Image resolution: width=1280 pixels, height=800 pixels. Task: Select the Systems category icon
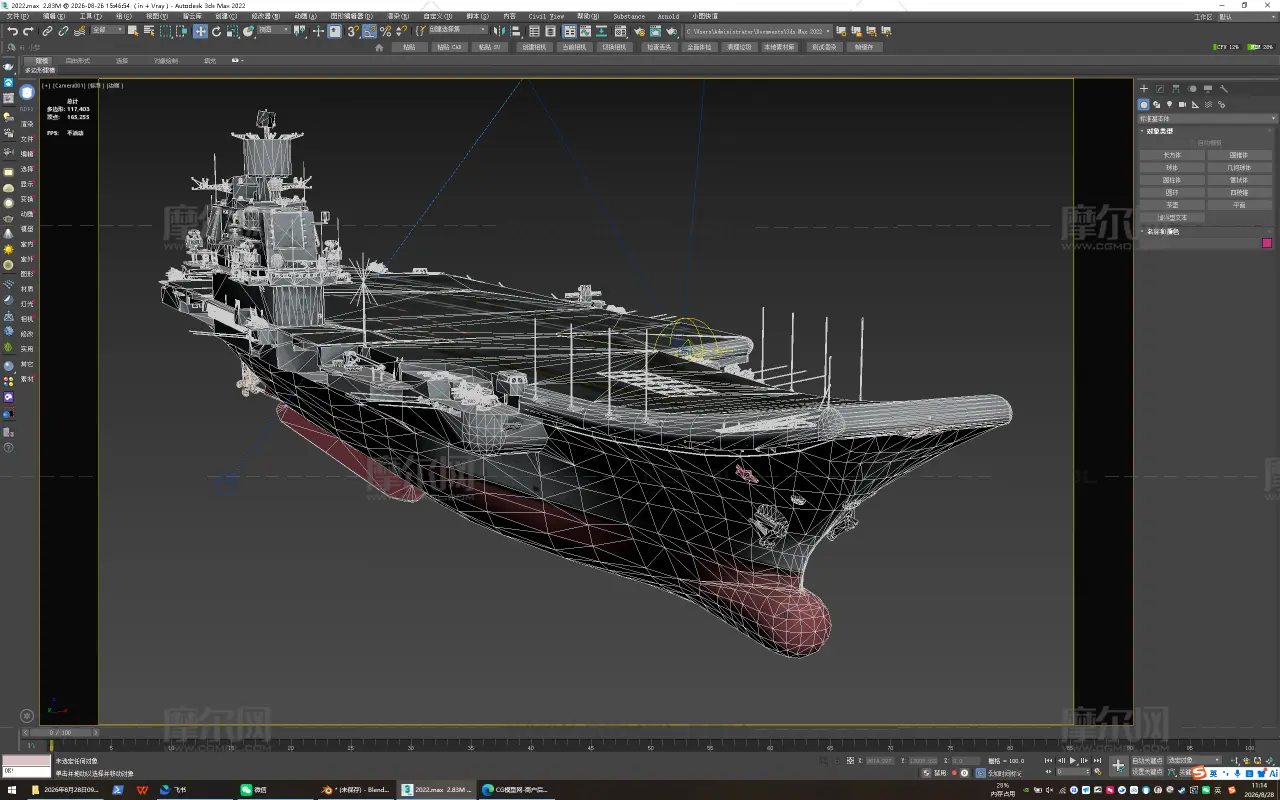(1222, 104)
